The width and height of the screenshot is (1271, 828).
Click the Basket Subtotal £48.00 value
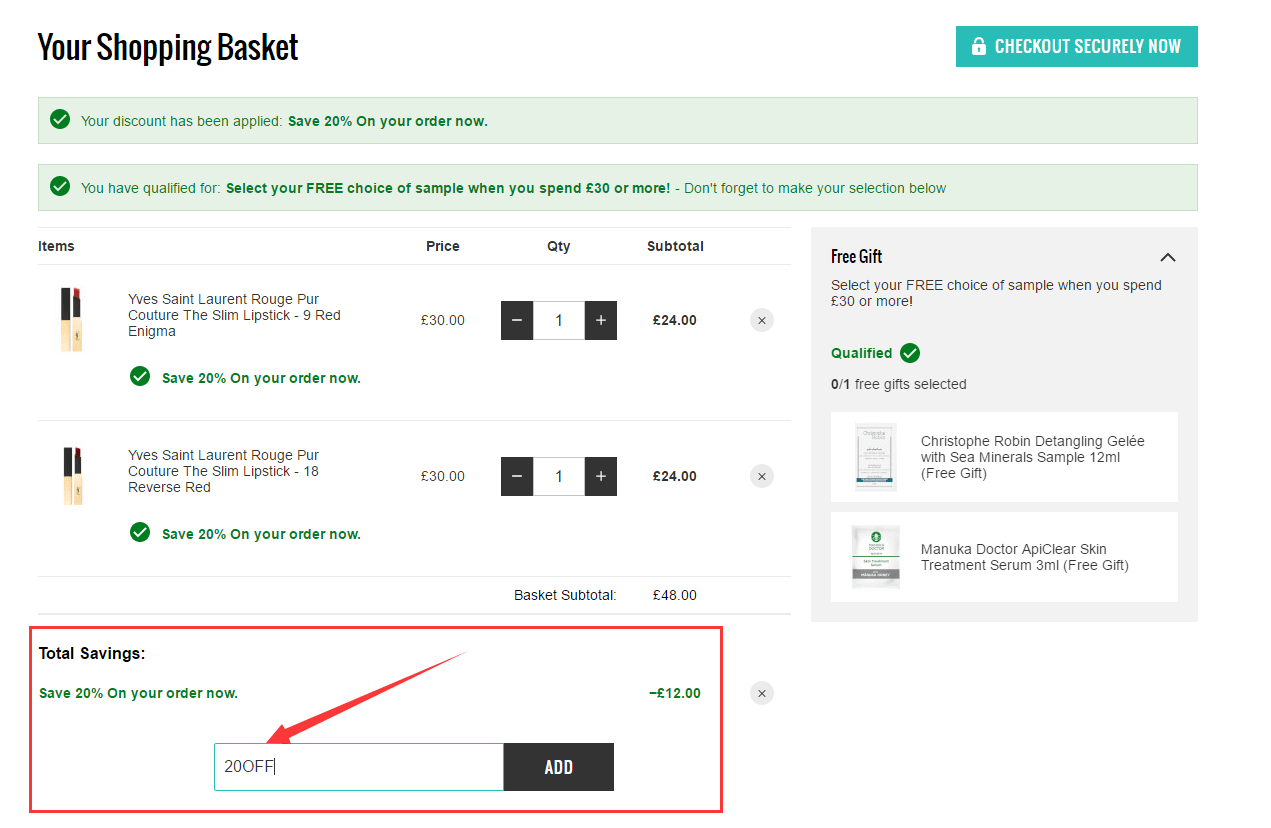tap(675, 595)
